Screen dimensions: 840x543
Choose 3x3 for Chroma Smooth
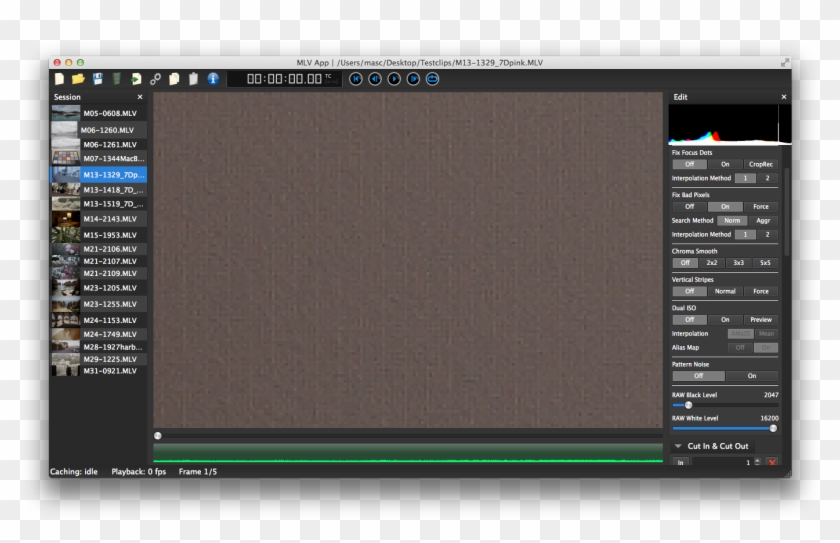(739, 263)
